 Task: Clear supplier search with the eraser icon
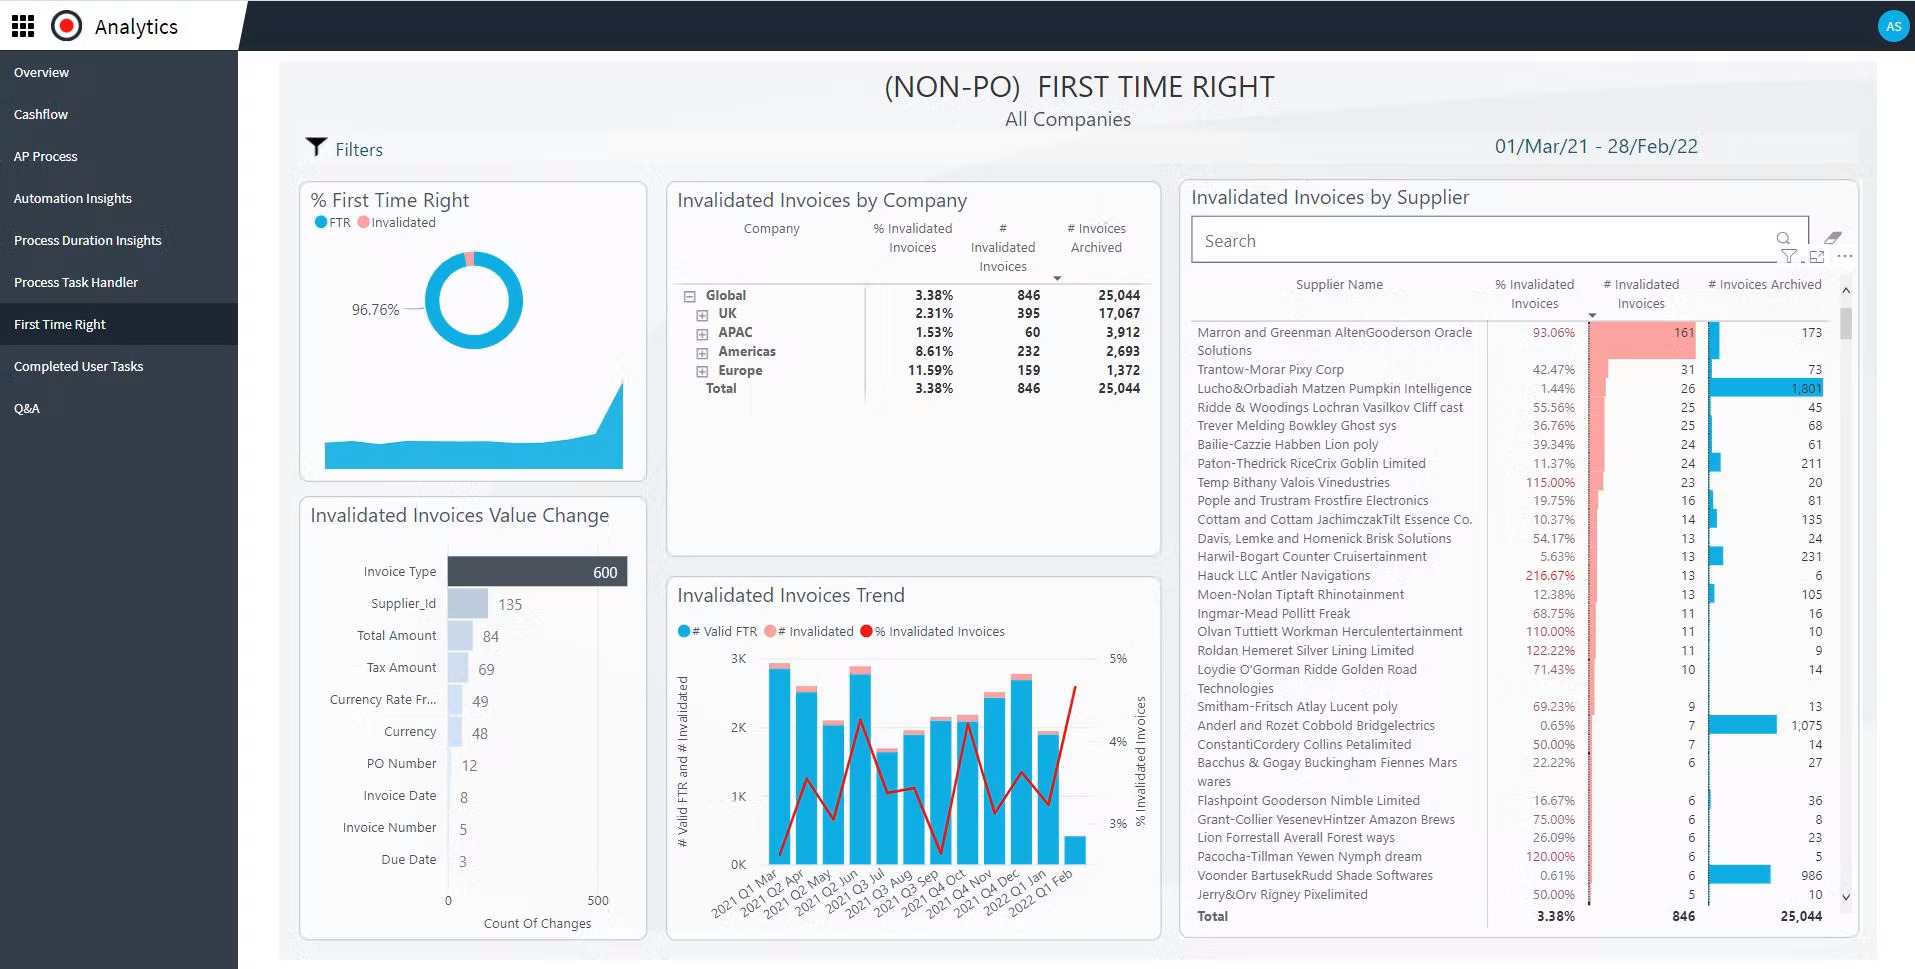(x=1832, y=238)
